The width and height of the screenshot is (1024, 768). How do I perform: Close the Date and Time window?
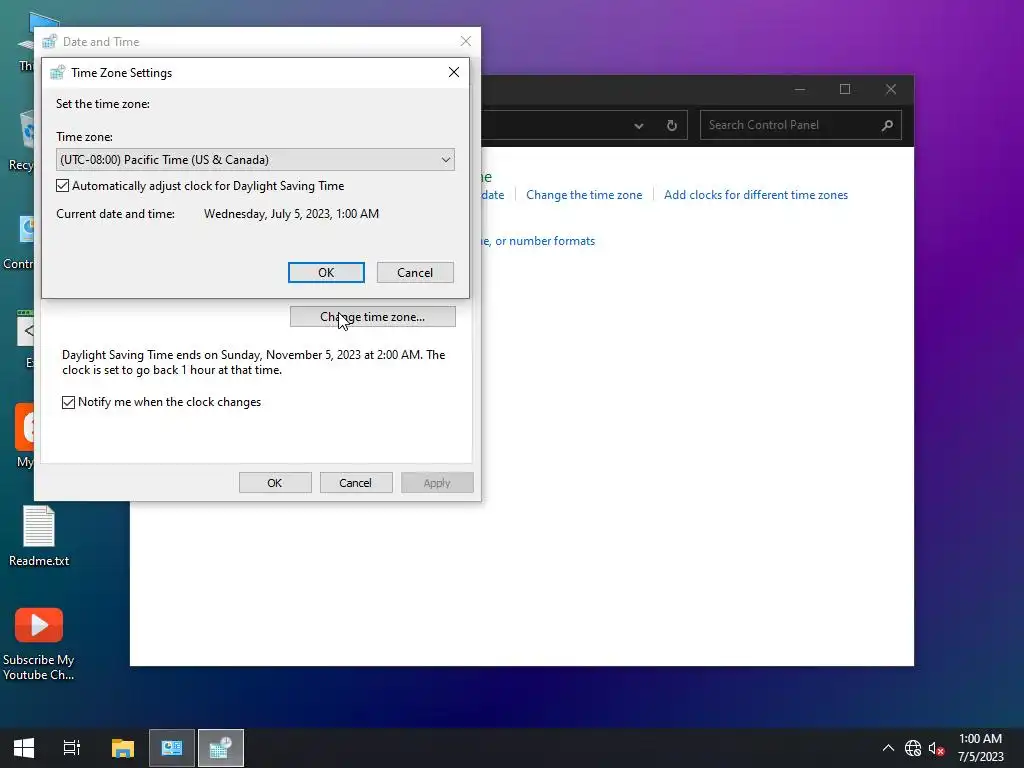[466, 41]
